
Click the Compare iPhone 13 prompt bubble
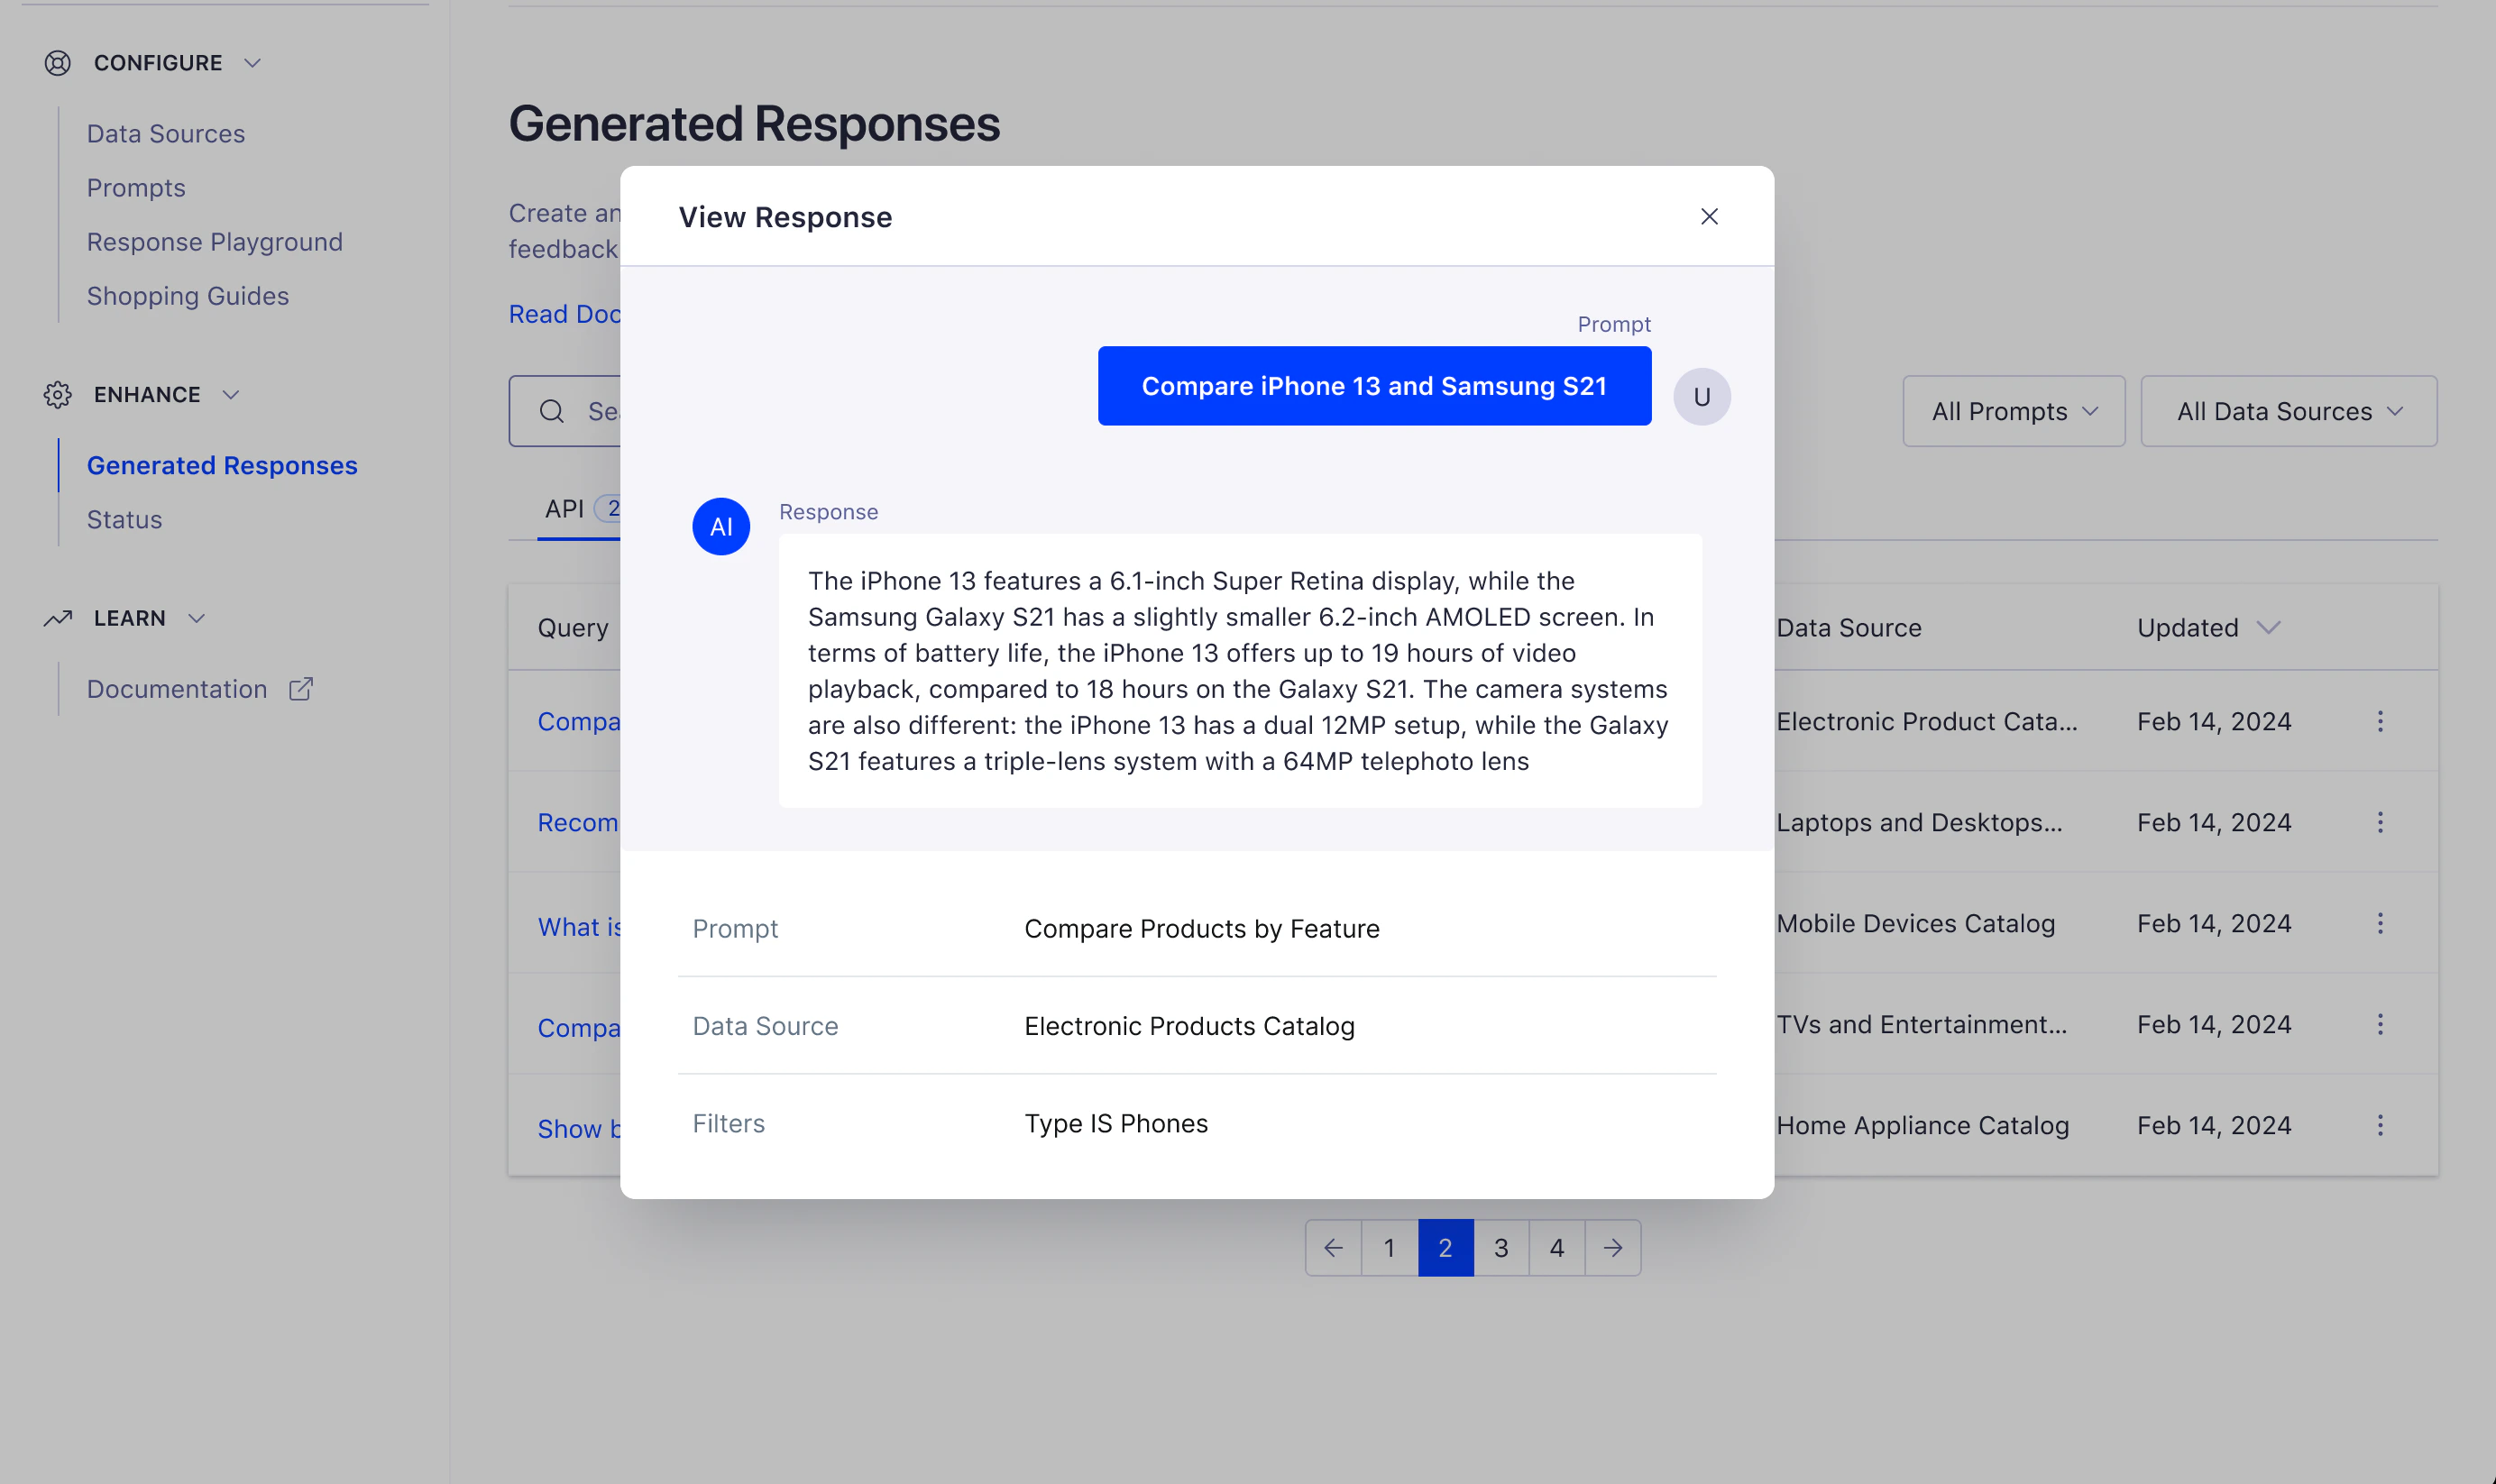(1374, 386)
